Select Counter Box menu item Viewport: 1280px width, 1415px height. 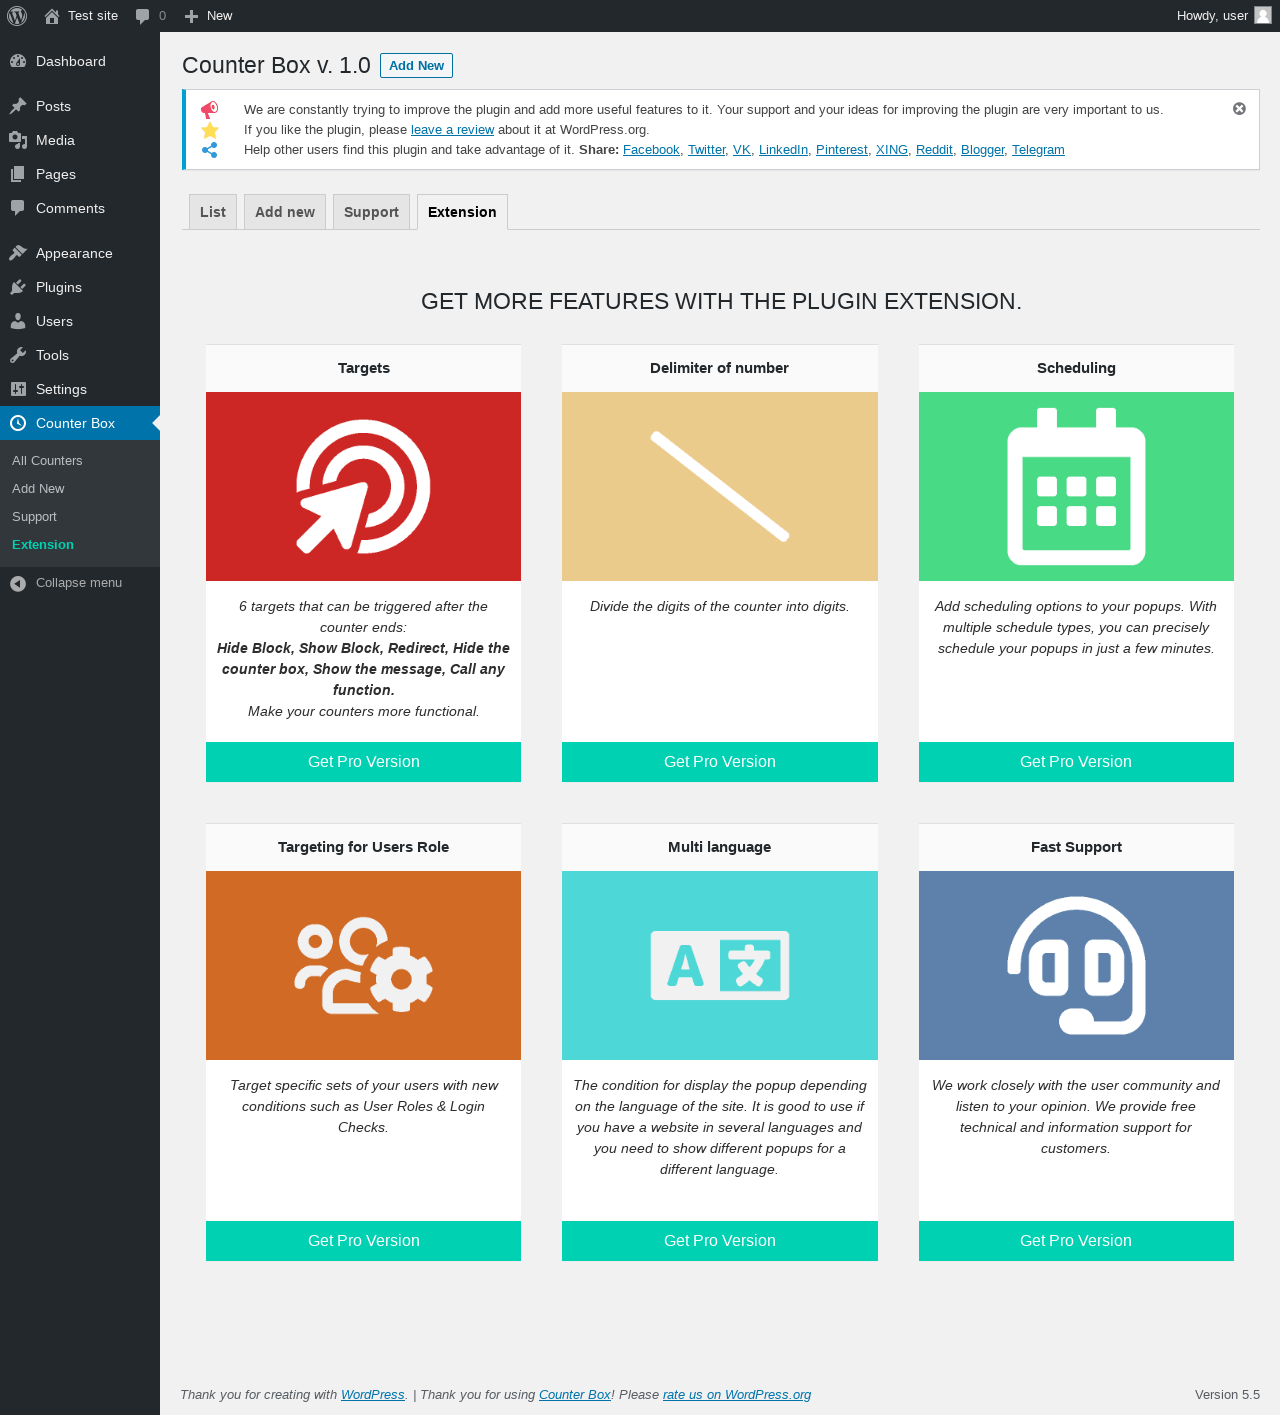coord(80,423)
